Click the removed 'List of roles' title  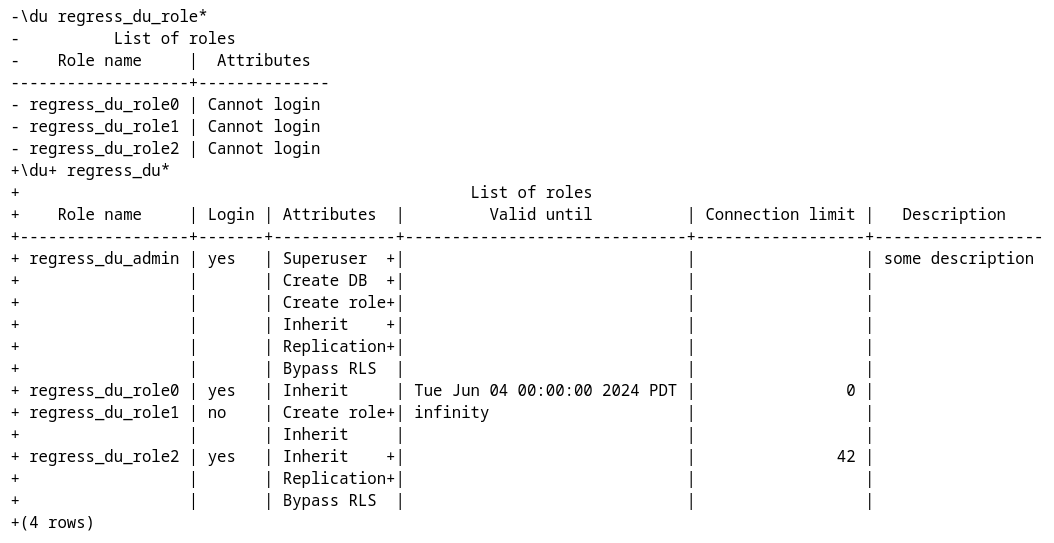174,38
